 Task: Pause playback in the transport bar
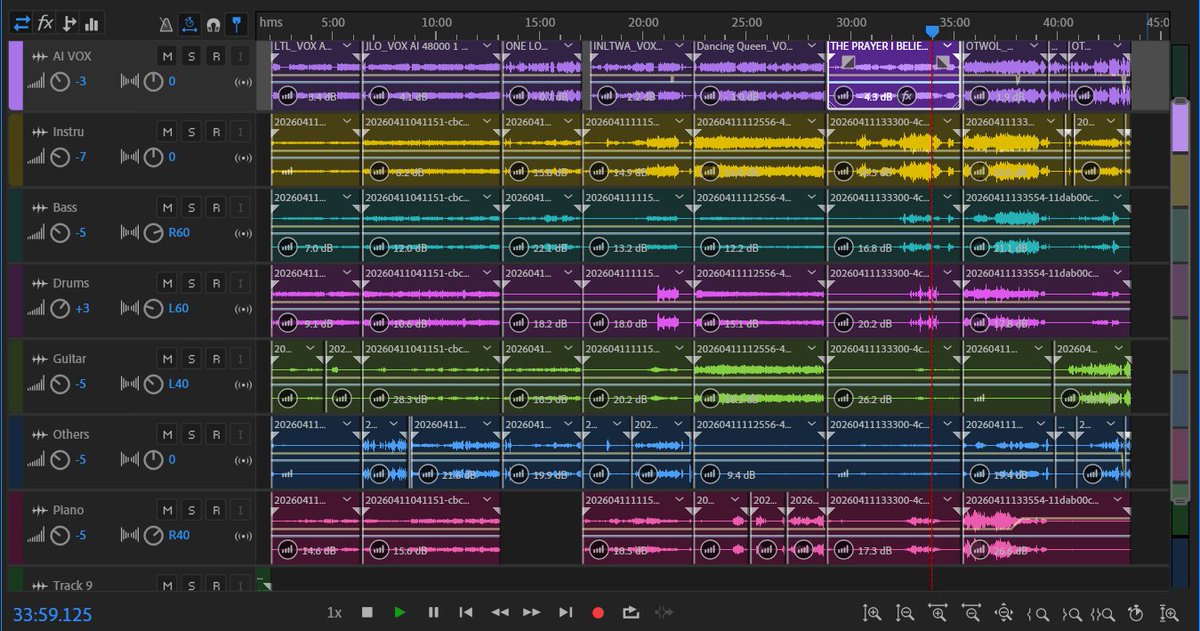(433, 612)
